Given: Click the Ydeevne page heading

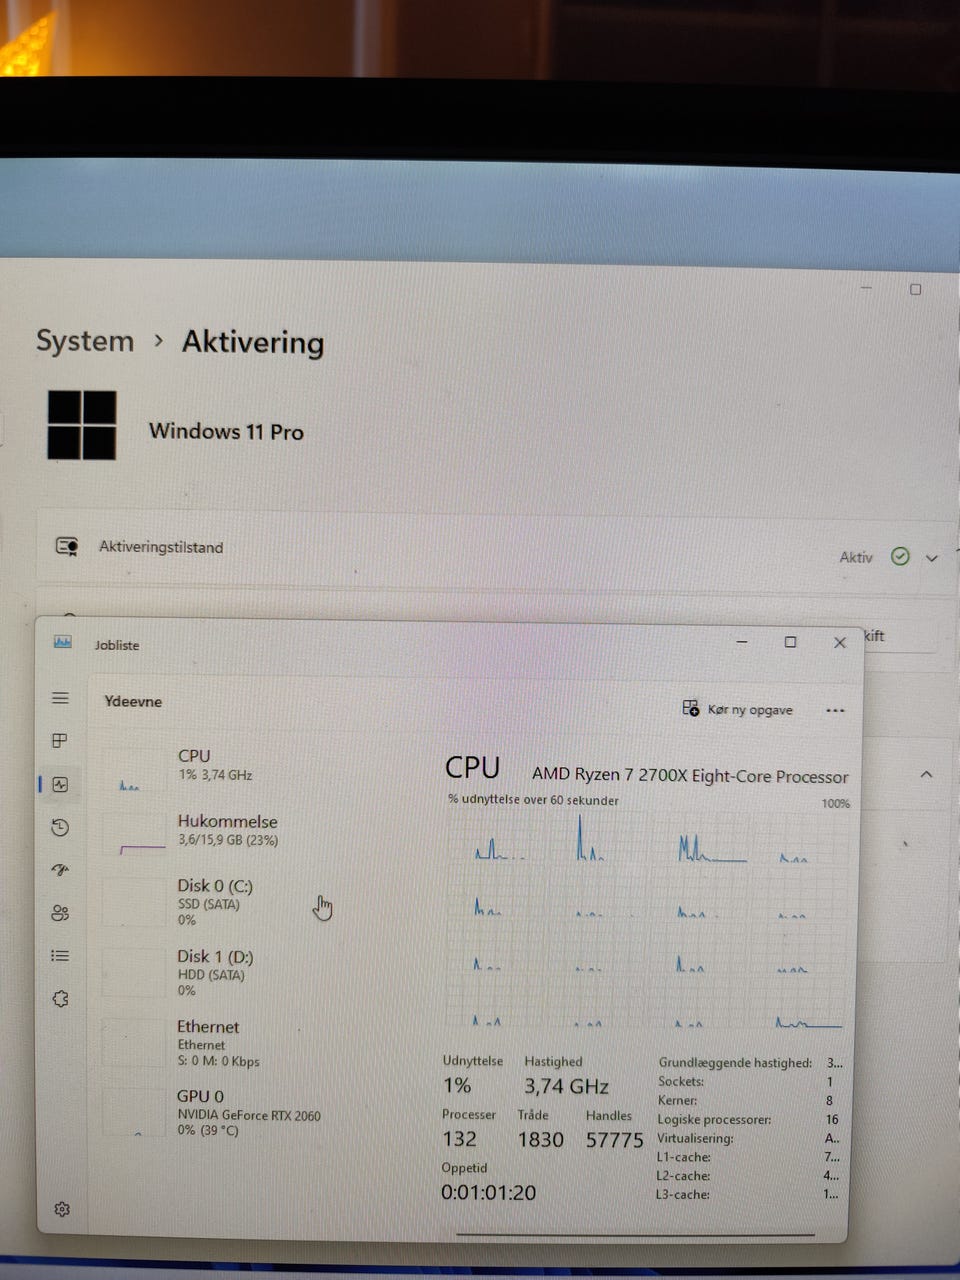Looking at the screenshot, I should tap(133, 701).
